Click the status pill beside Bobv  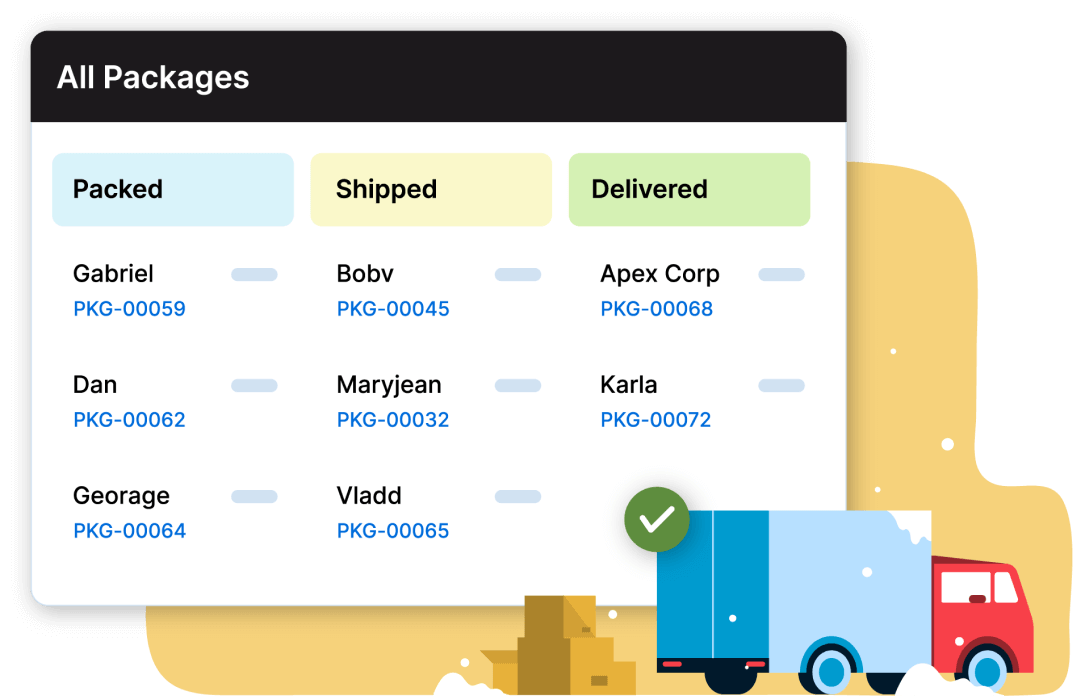pyautogui.click(x=517, y=274)
